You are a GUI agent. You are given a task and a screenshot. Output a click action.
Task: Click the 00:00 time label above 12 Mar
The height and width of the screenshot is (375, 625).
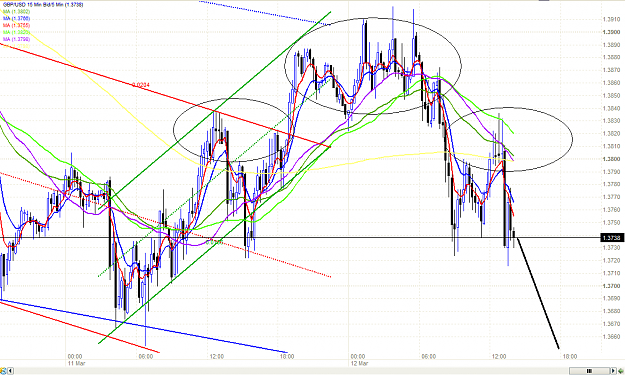(x=358, y=357)
